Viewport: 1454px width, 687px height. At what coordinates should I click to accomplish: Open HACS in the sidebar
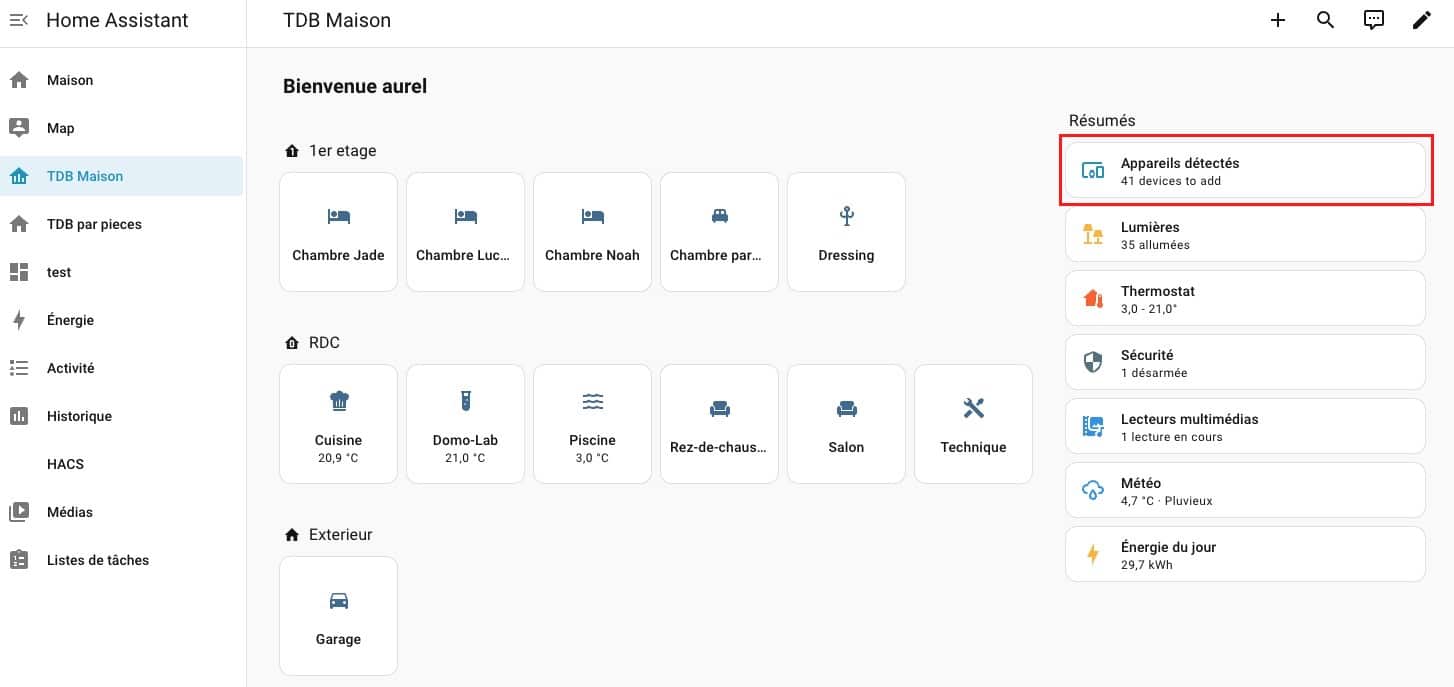click(65, 464)
